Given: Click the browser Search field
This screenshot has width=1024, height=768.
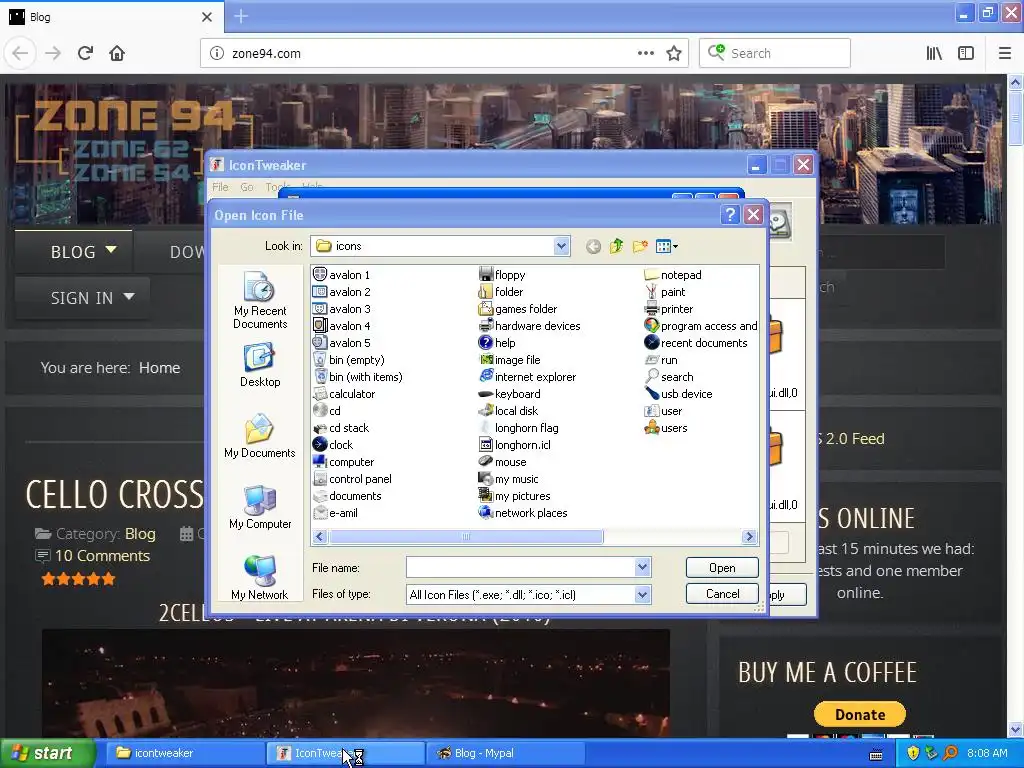Looking at the screenshot, I should click(775, 53).
